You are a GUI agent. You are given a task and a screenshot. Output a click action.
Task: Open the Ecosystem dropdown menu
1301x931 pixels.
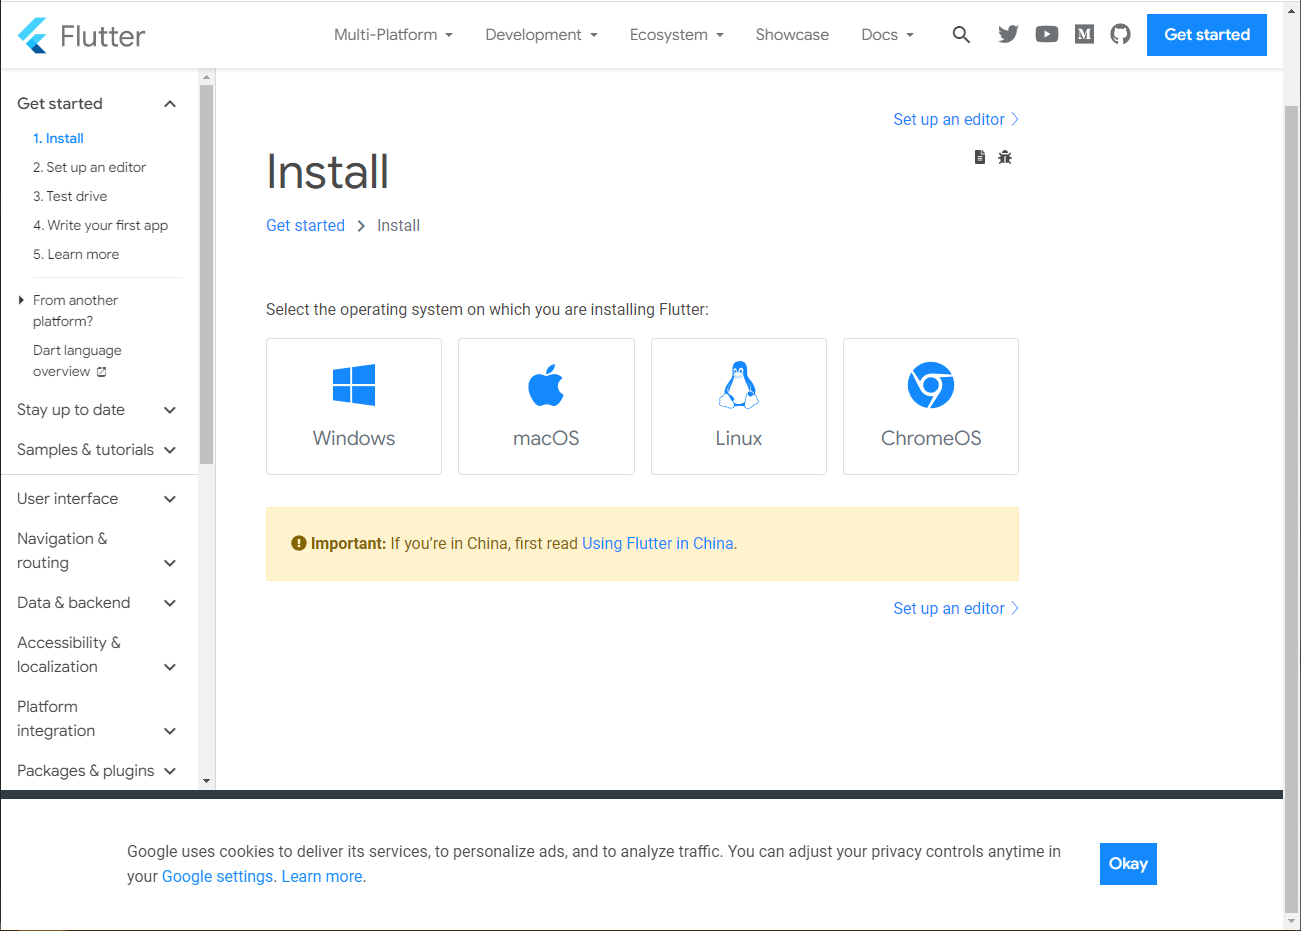tap(677, 35)
